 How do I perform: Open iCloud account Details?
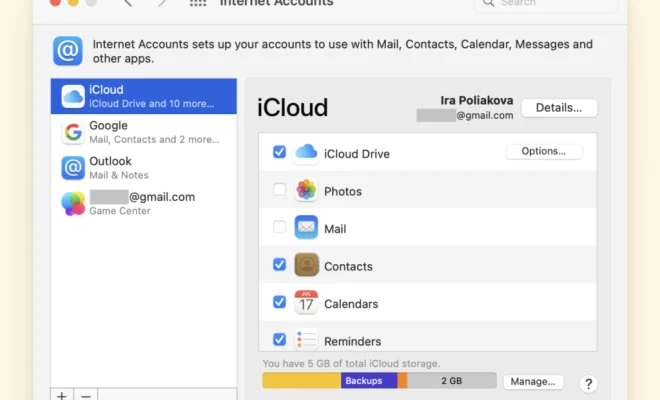click(x=559, y=108)
